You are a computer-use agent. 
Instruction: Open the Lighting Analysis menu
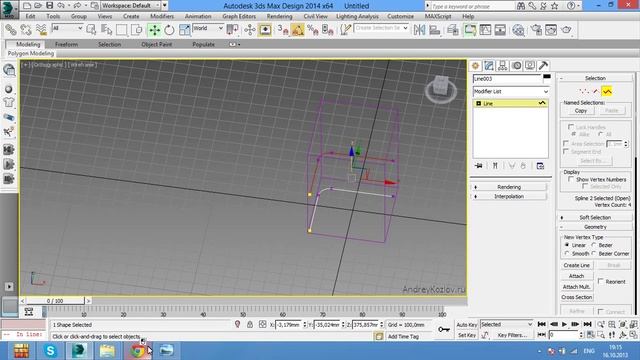(x=357, y=16)
